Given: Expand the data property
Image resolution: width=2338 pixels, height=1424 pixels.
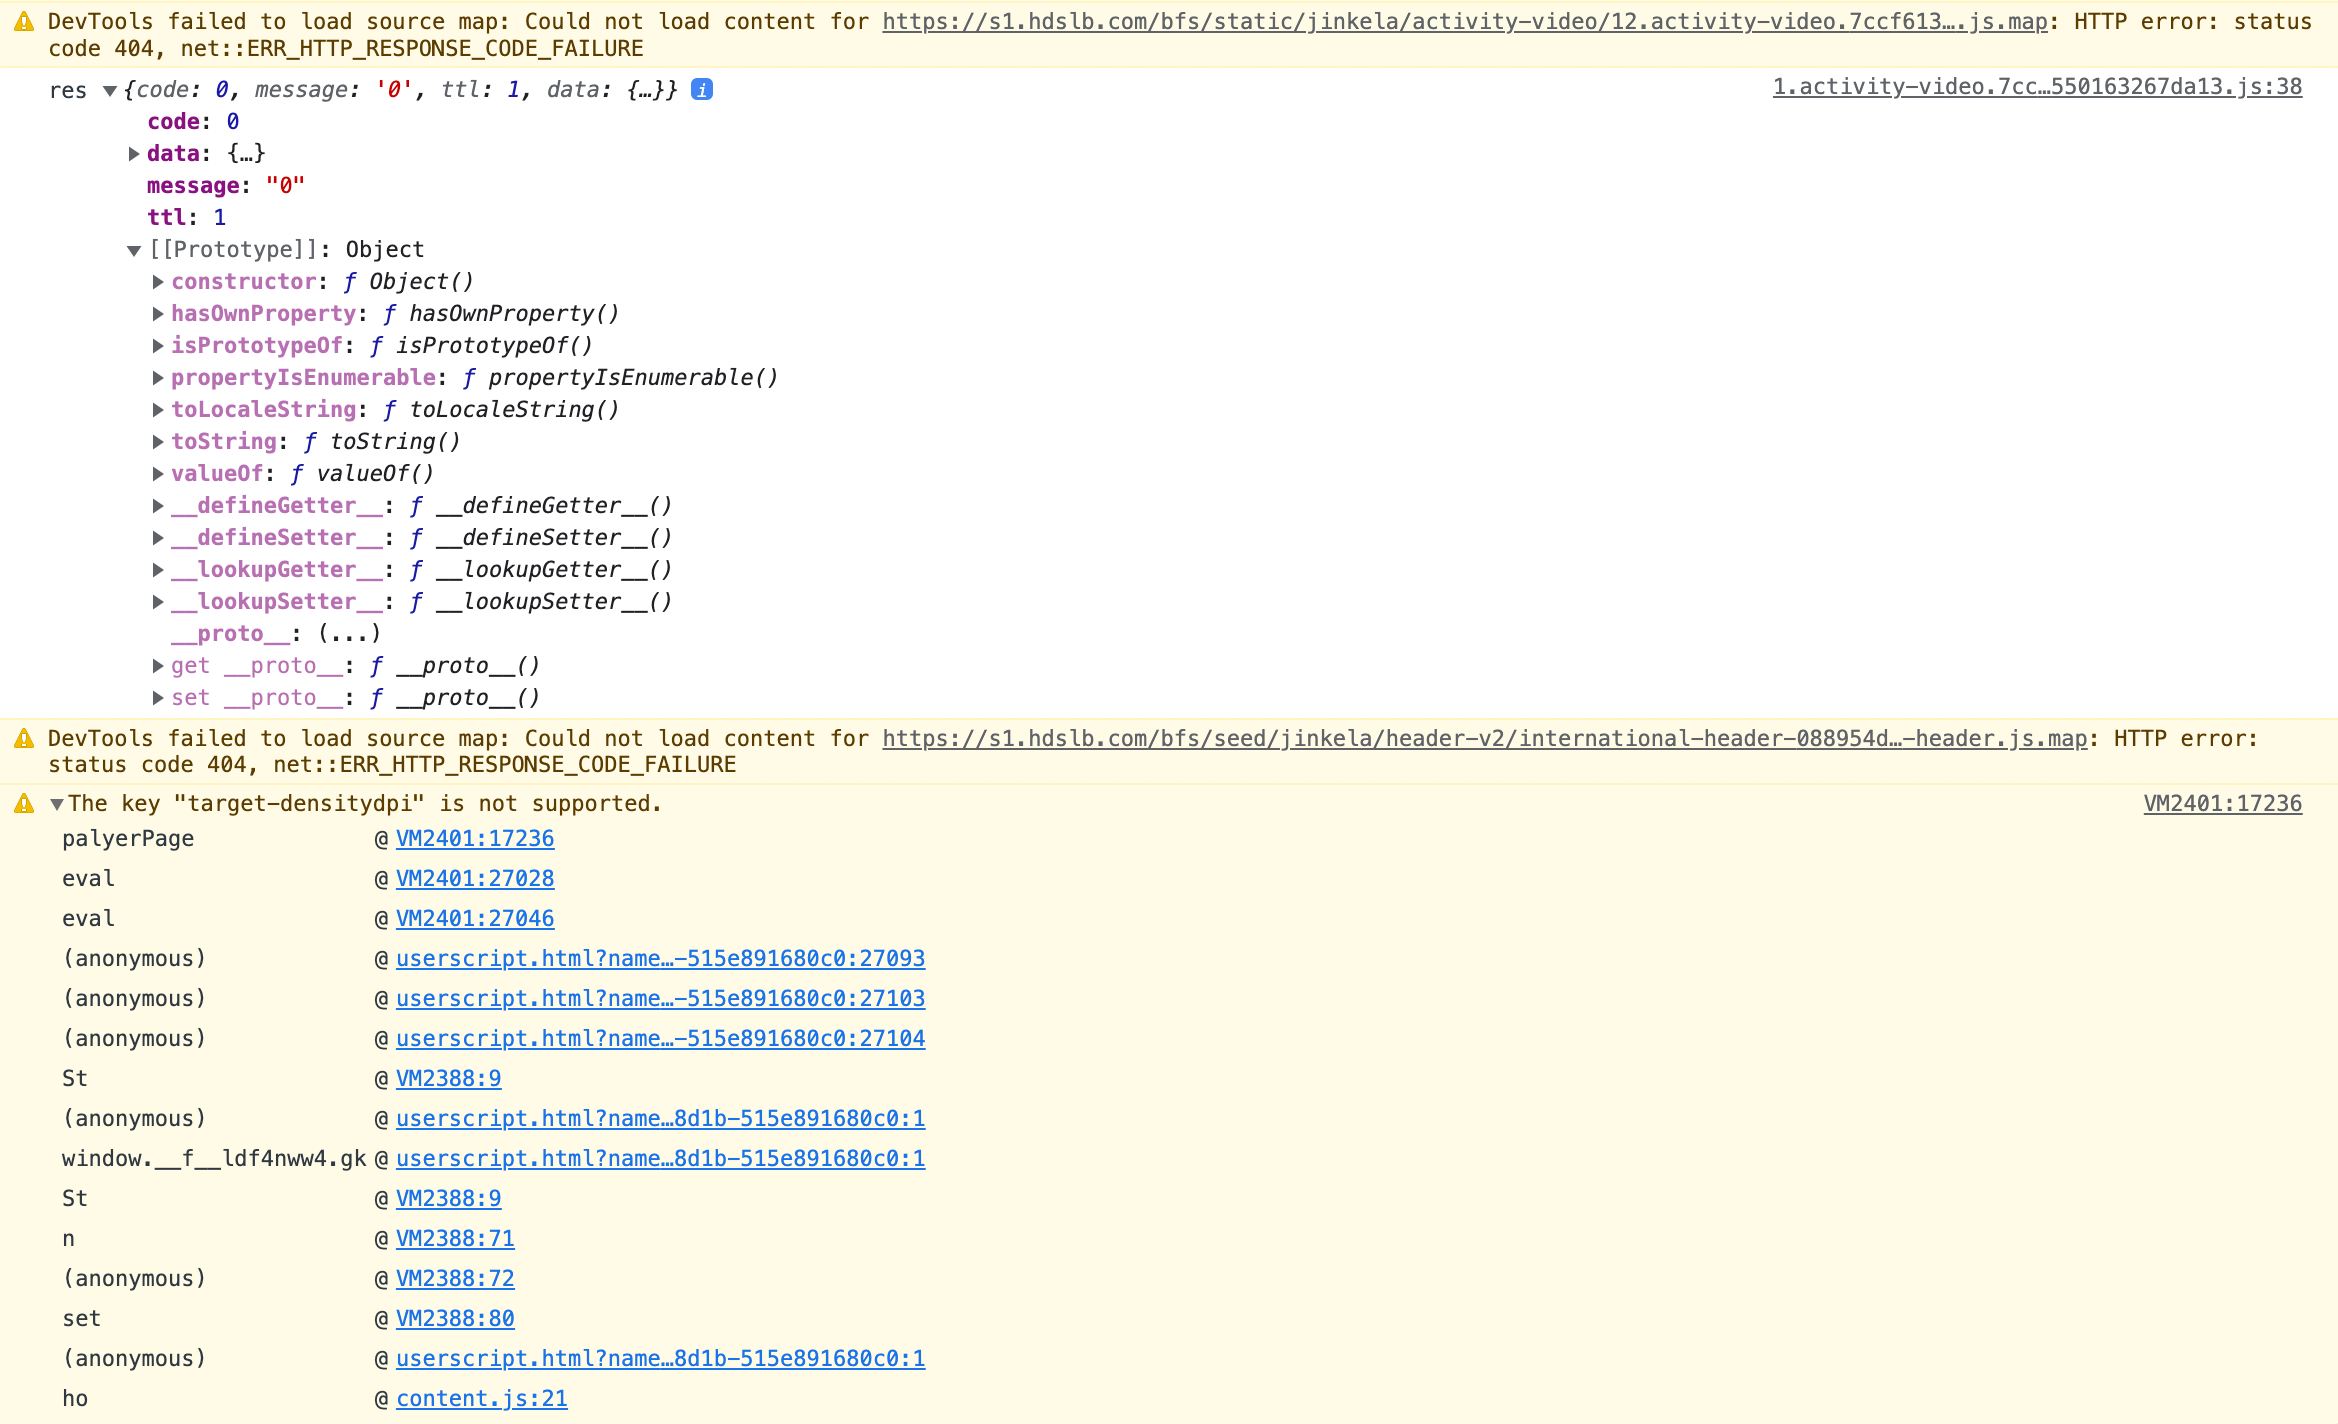Looking at the screenshot, I should [x=134, y=154].
